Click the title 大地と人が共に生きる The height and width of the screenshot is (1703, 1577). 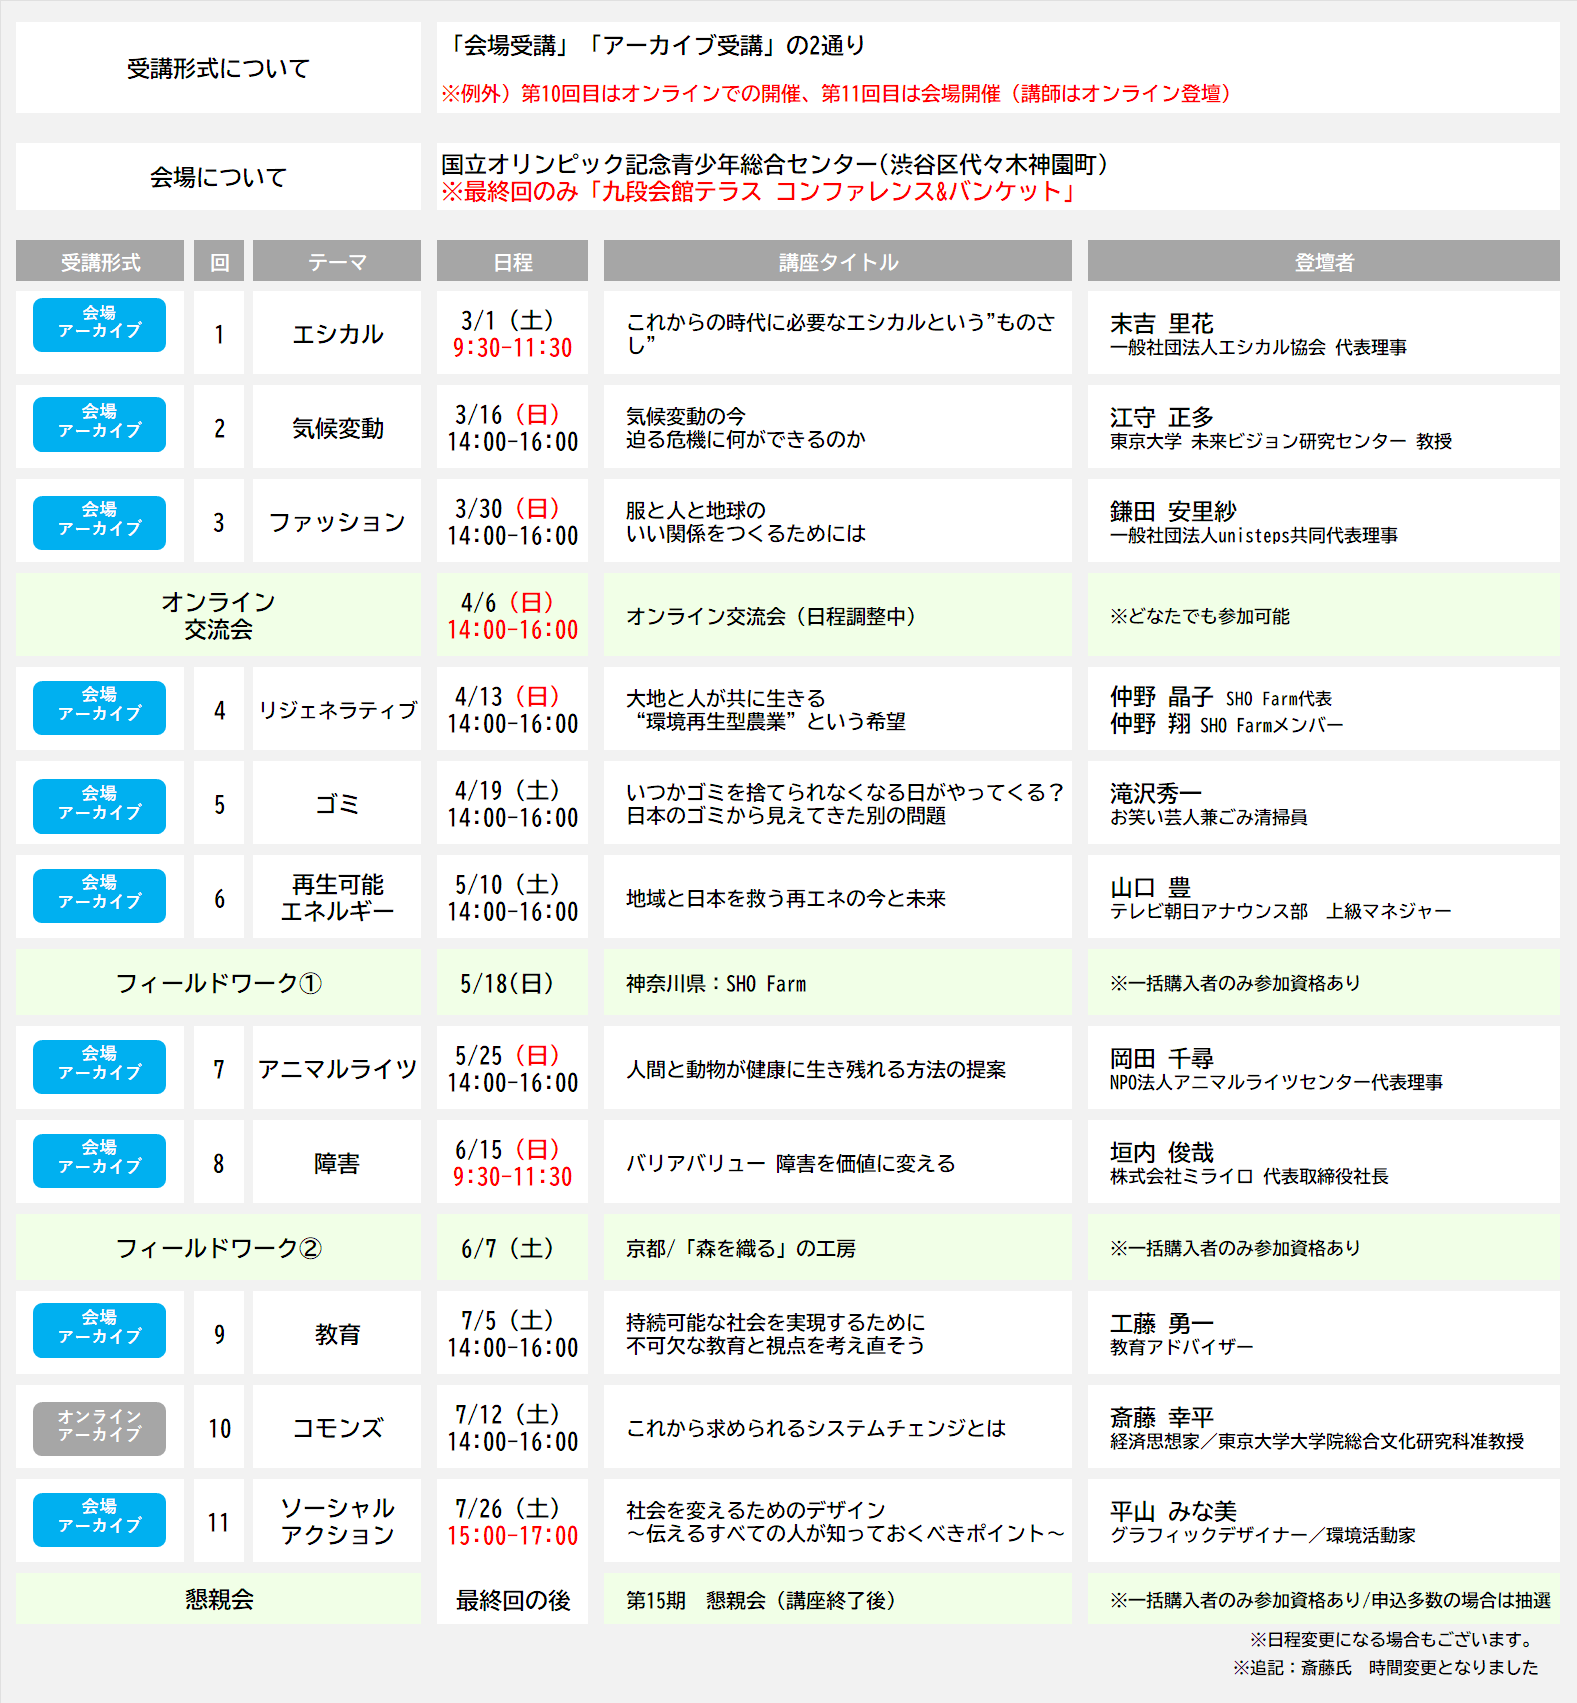pyautogui.click(x=726, y=697)
